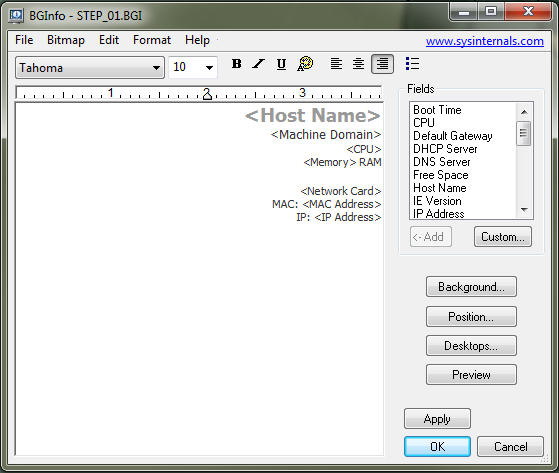Click the ruler indent marker at 2

pyautogui.click(x=207, y=94)
